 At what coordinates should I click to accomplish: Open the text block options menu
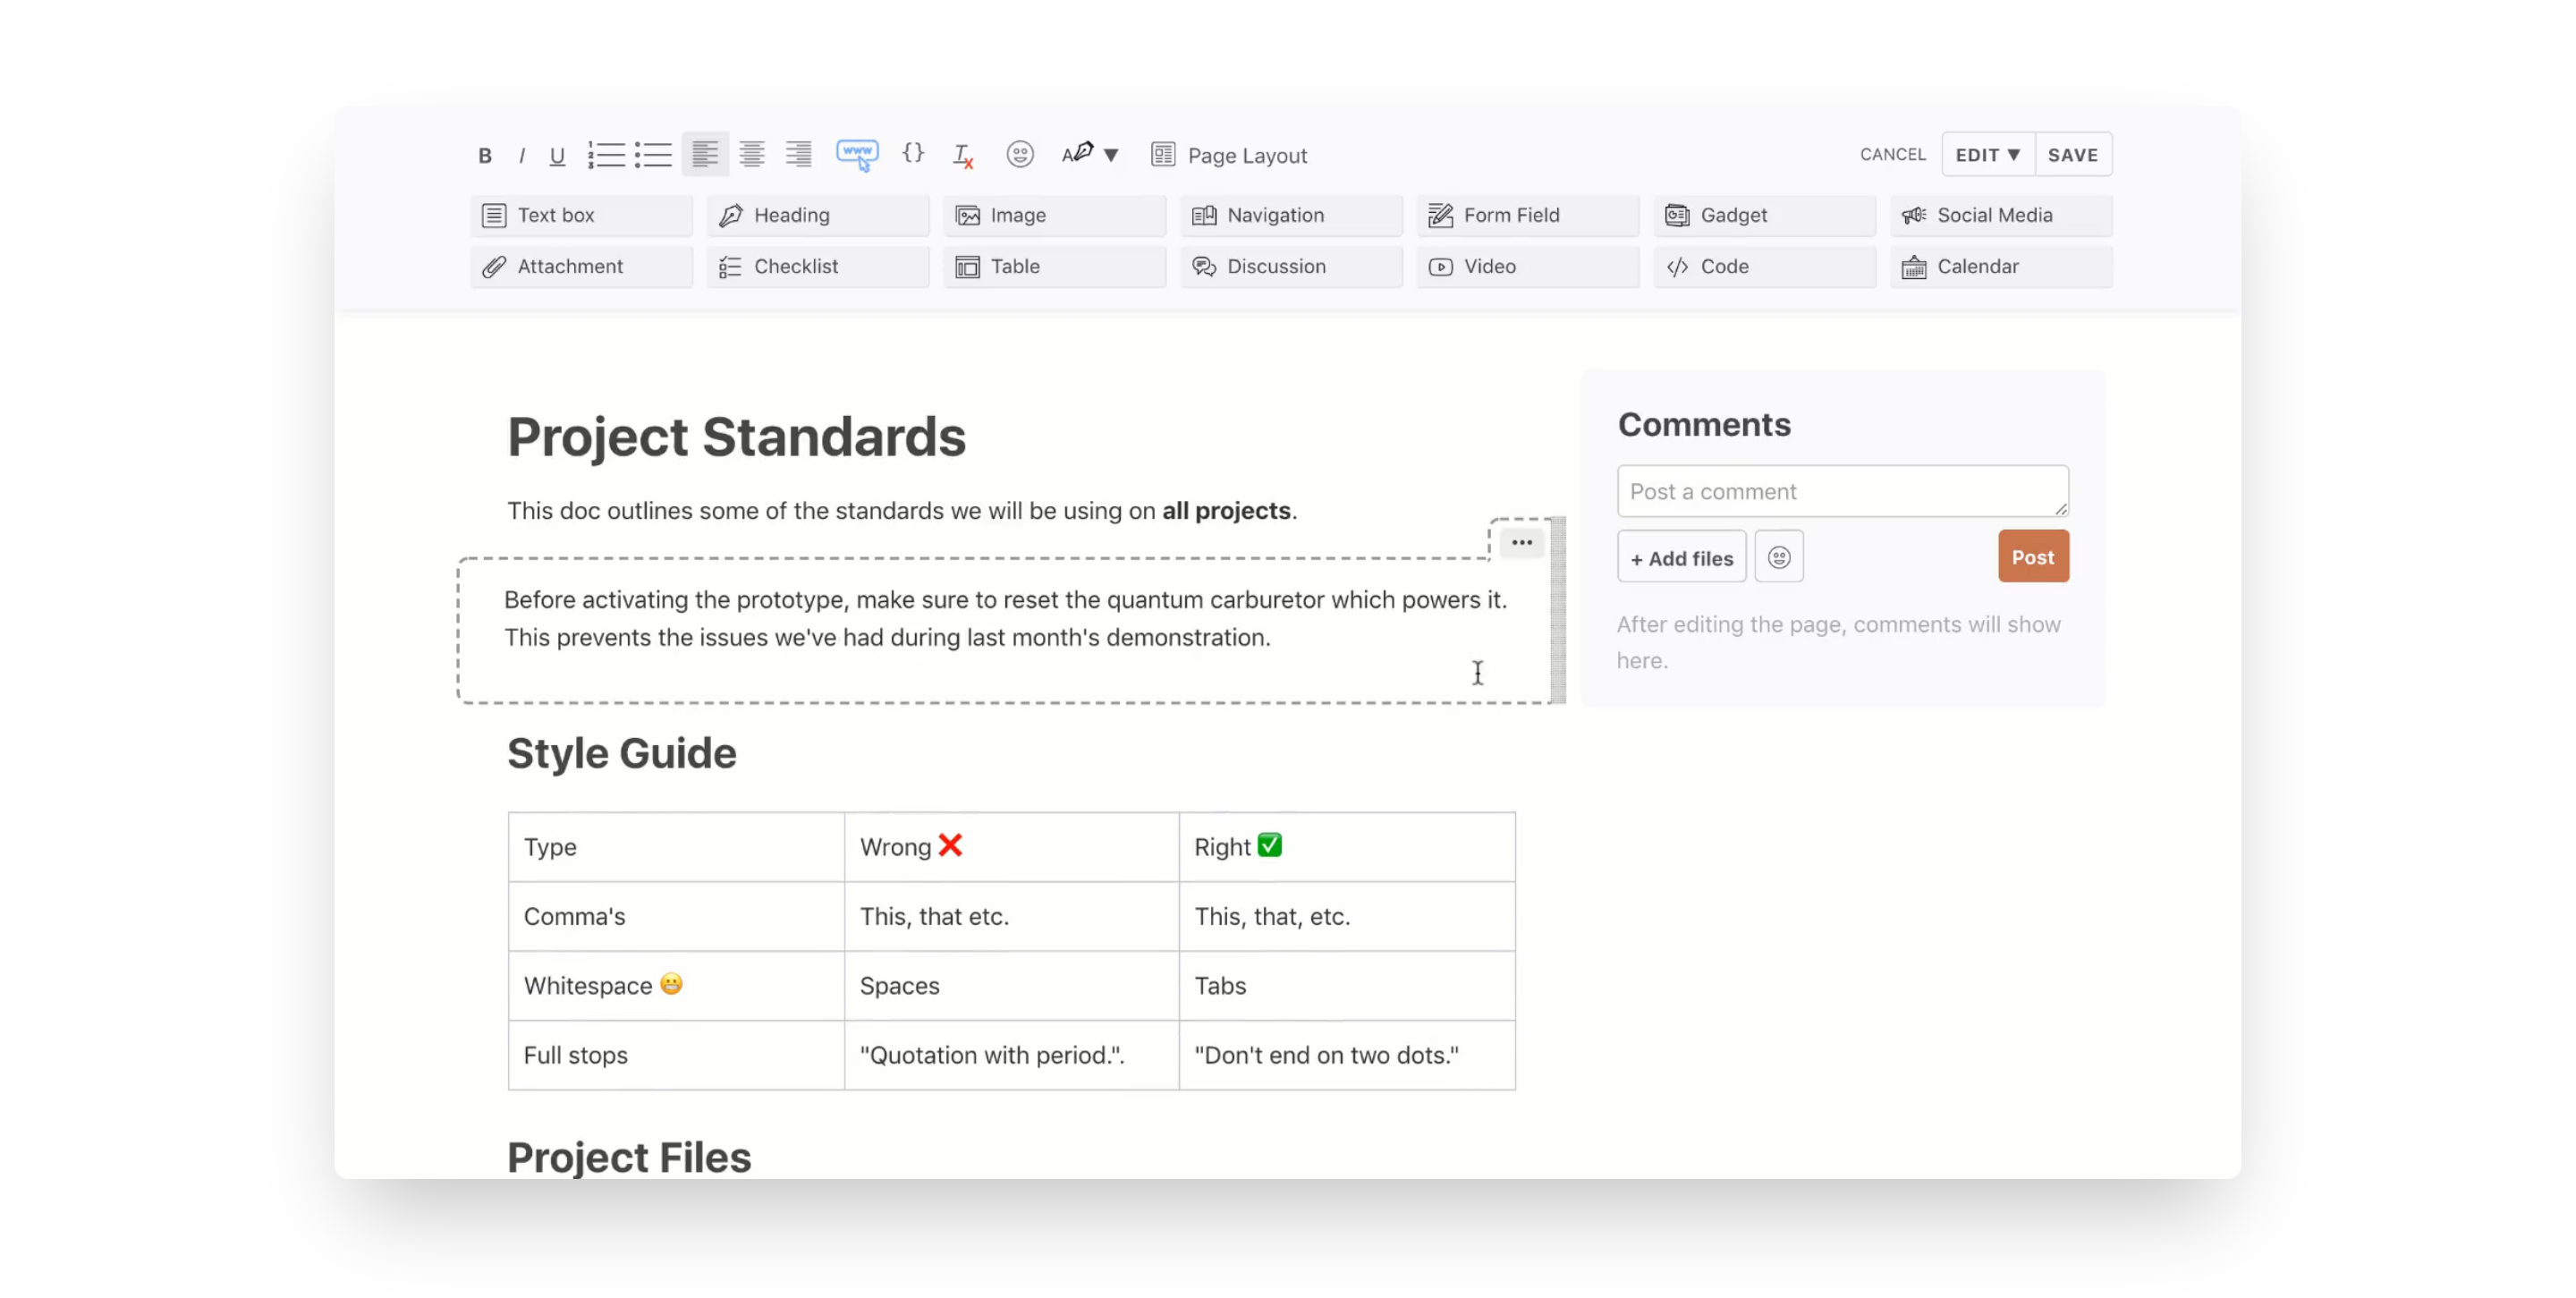[1521, 542]
